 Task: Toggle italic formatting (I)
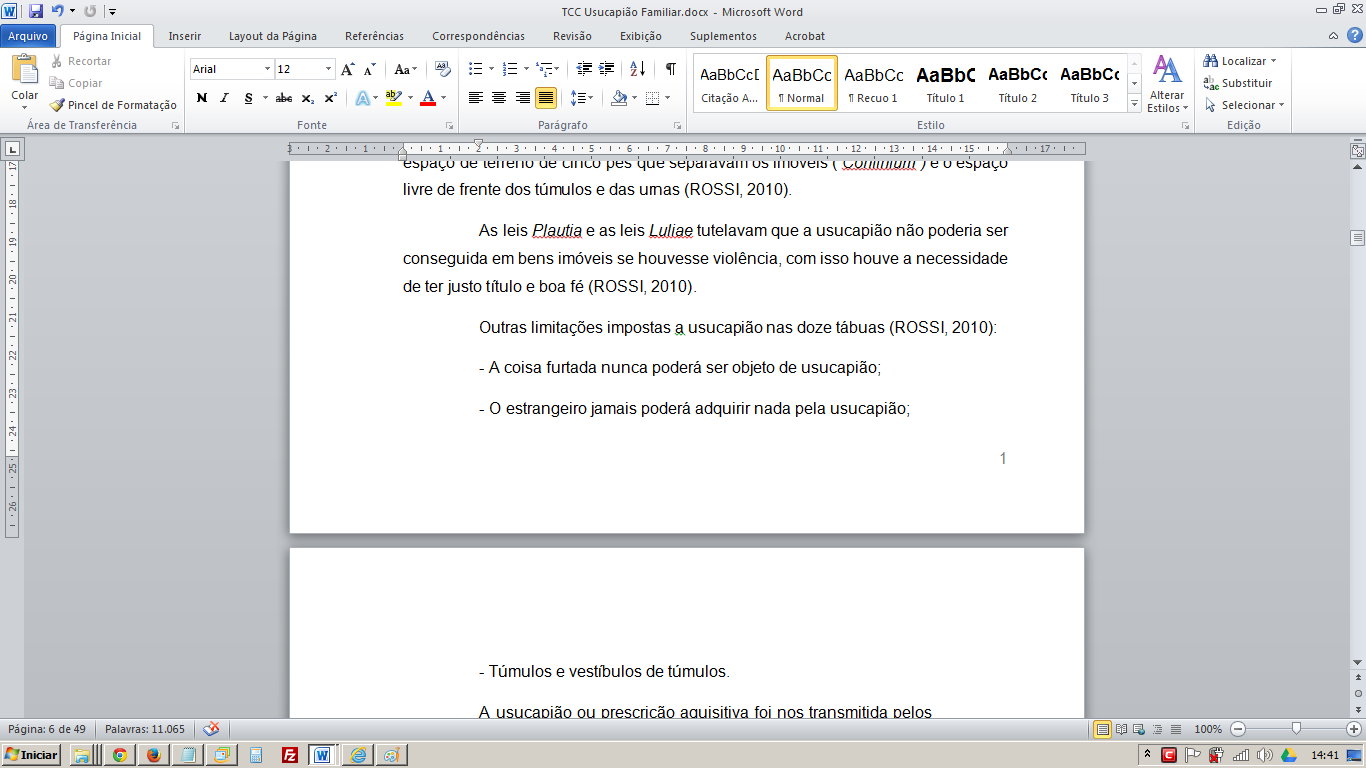224,98
